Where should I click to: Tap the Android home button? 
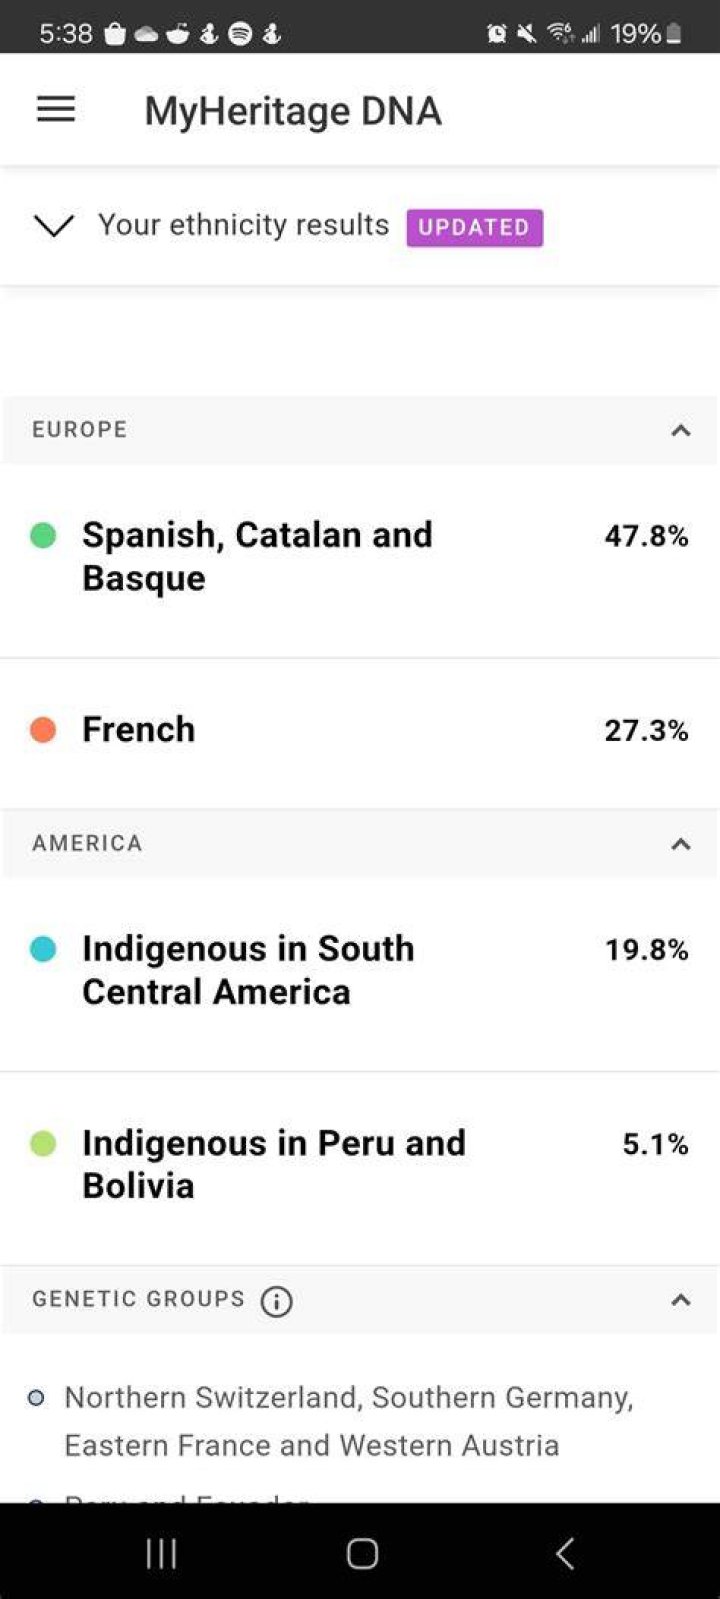pos(362,1553)
